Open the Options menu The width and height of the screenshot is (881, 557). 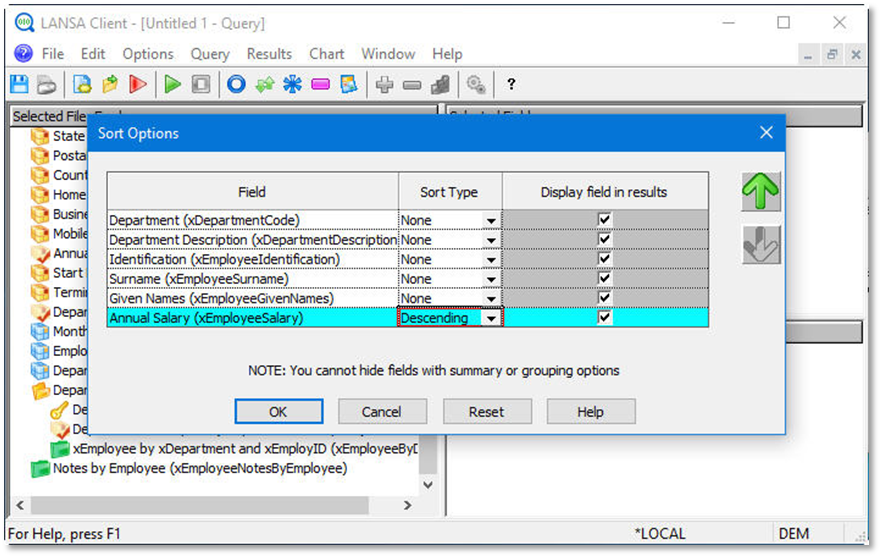[148, 54]
